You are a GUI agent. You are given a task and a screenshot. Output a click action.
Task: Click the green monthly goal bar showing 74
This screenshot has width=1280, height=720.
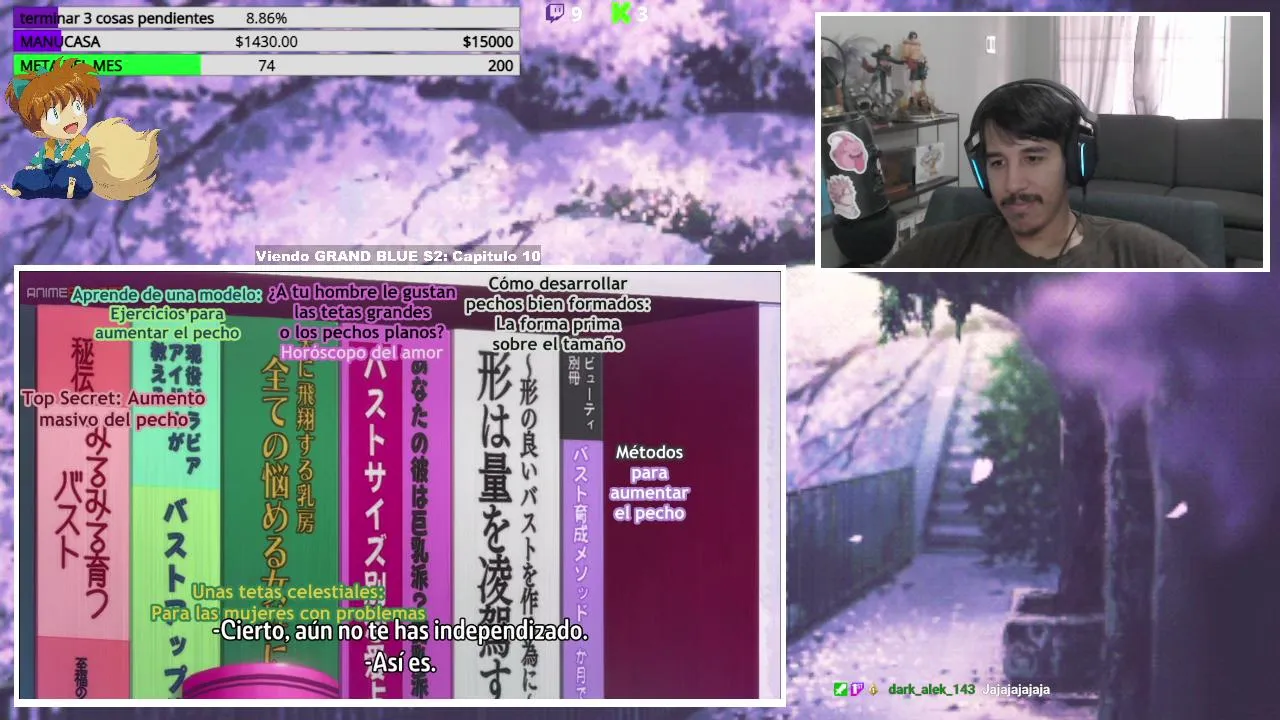(266, 65)
